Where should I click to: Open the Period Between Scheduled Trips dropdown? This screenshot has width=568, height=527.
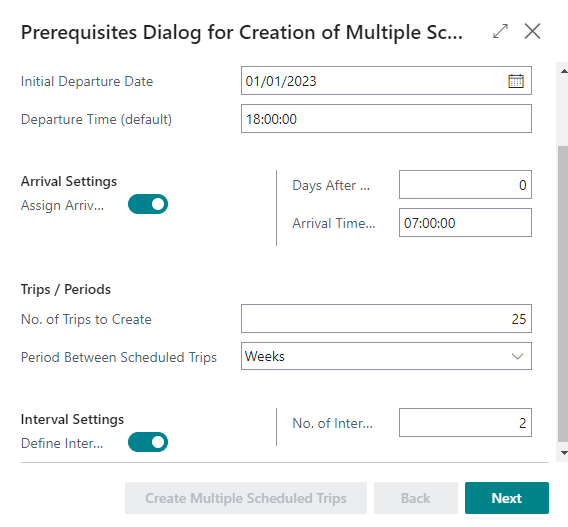[386, 356]
